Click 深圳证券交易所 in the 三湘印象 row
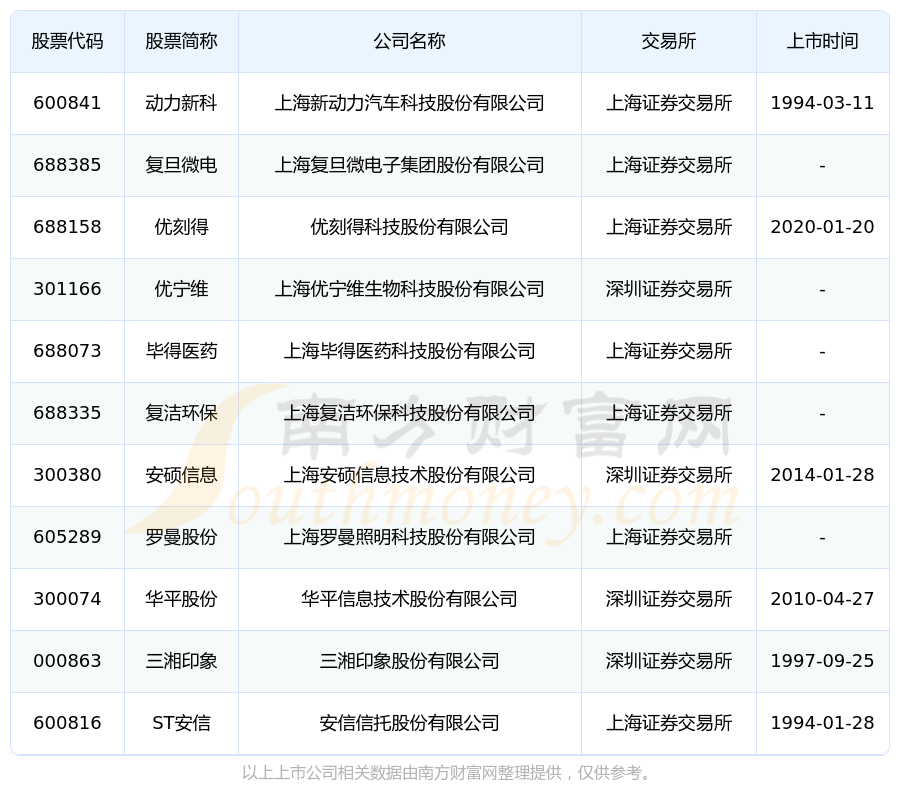The height and width of the screenshot is (800, 900). (669, 661)
